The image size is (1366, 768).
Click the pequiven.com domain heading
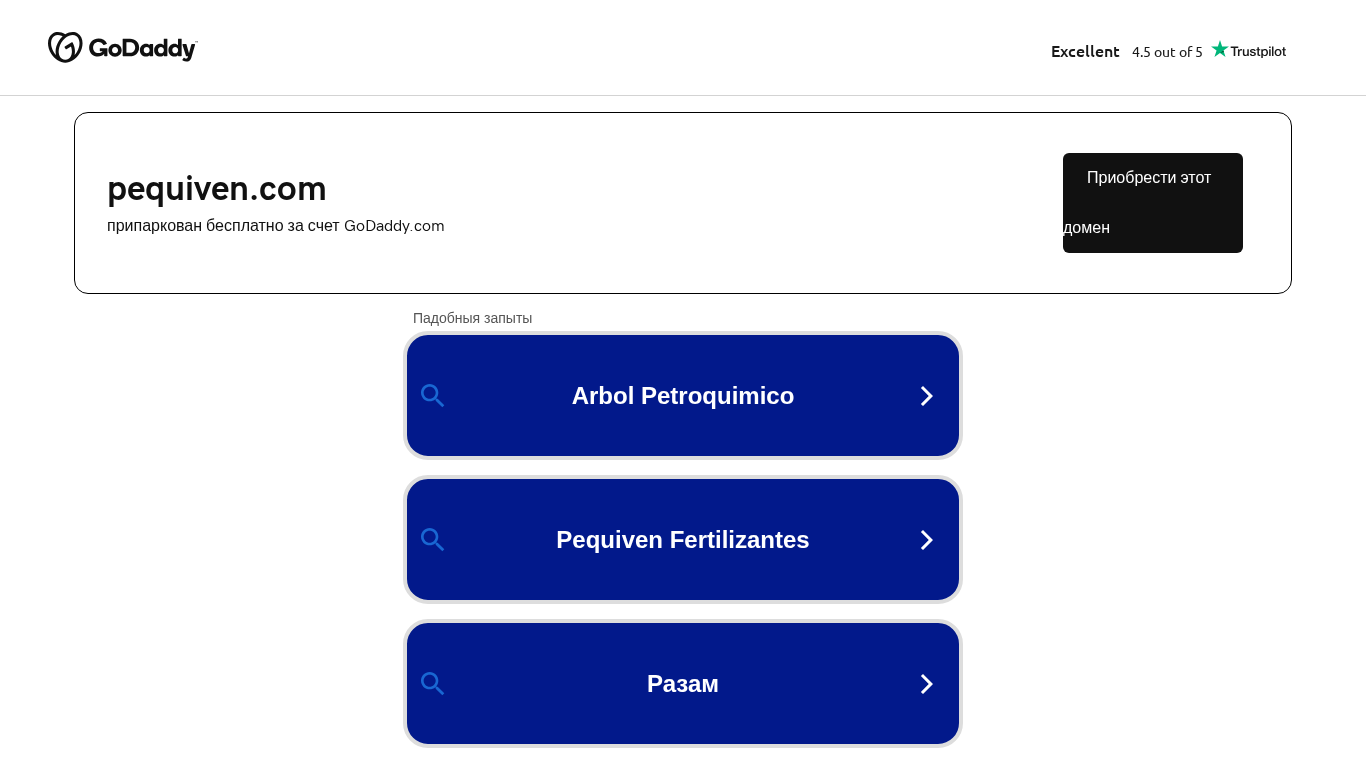tap(217, 188)
